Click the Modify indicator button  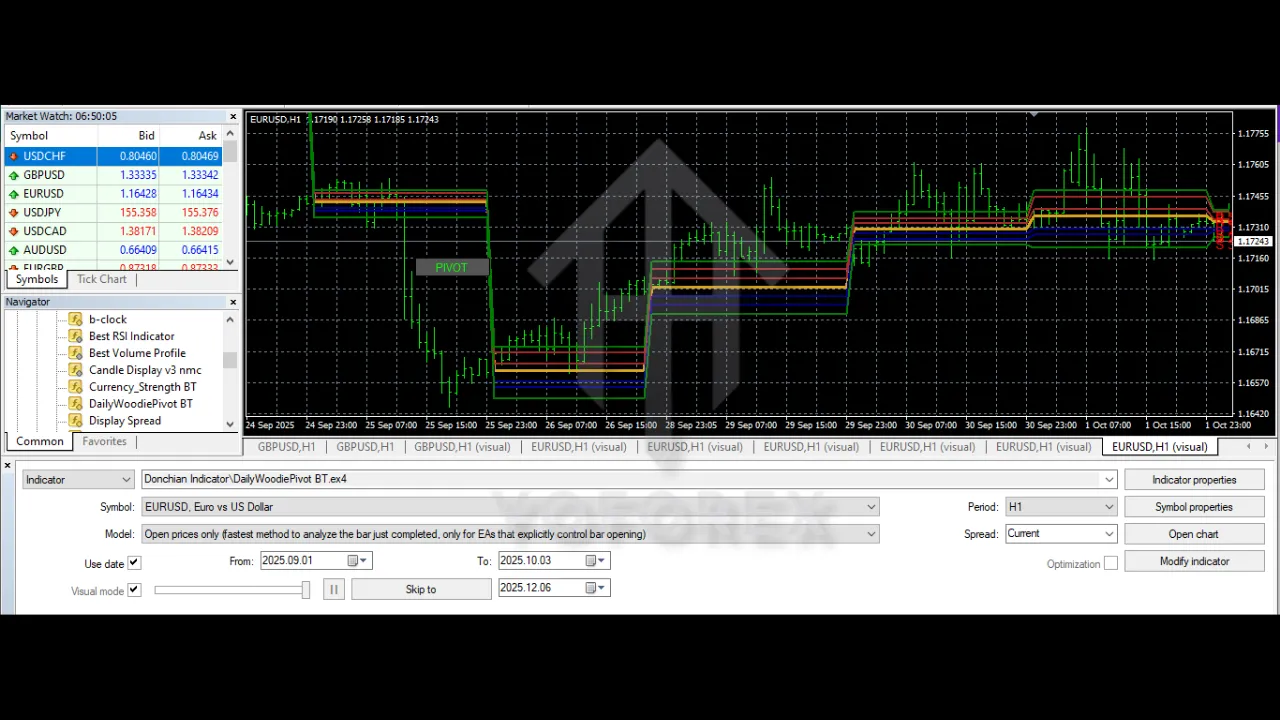coord(1194,561)
